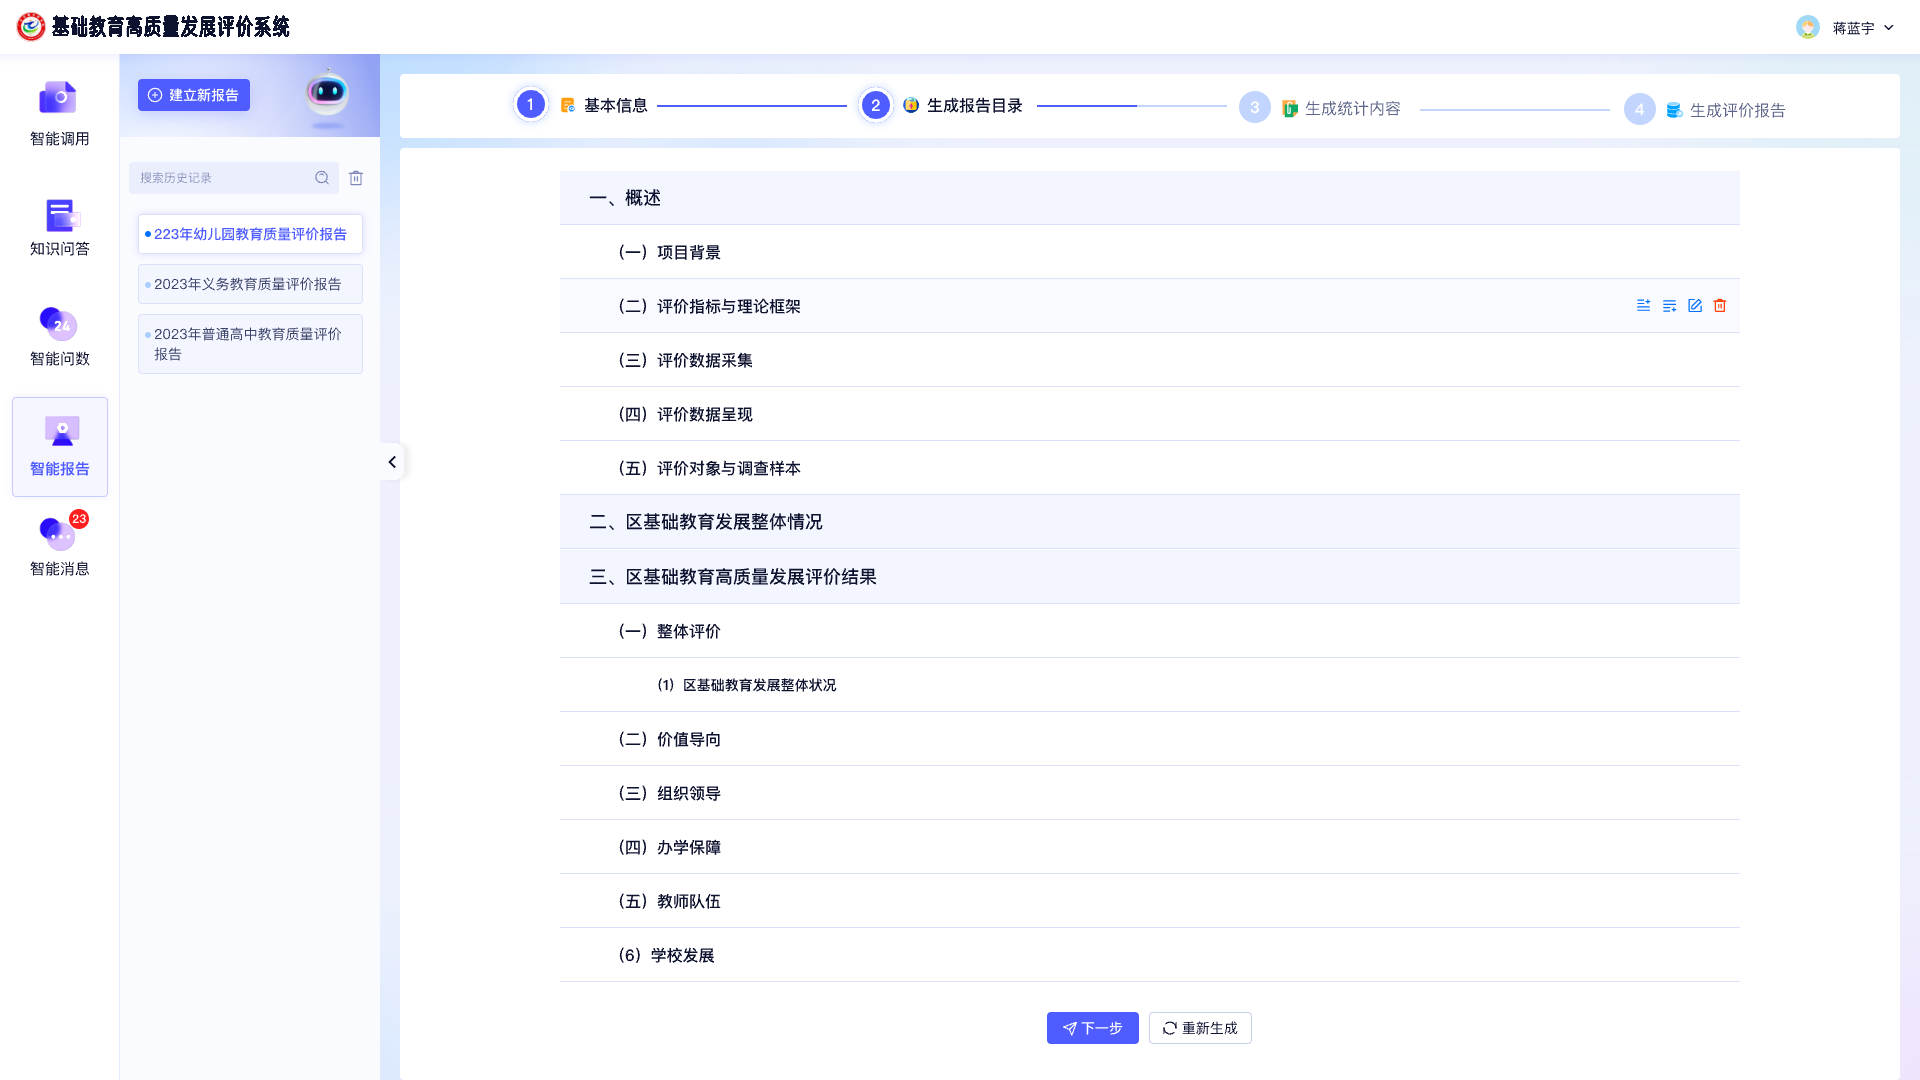Delete the 评价指标与理论框架 section

click(x=1720, y=305)
